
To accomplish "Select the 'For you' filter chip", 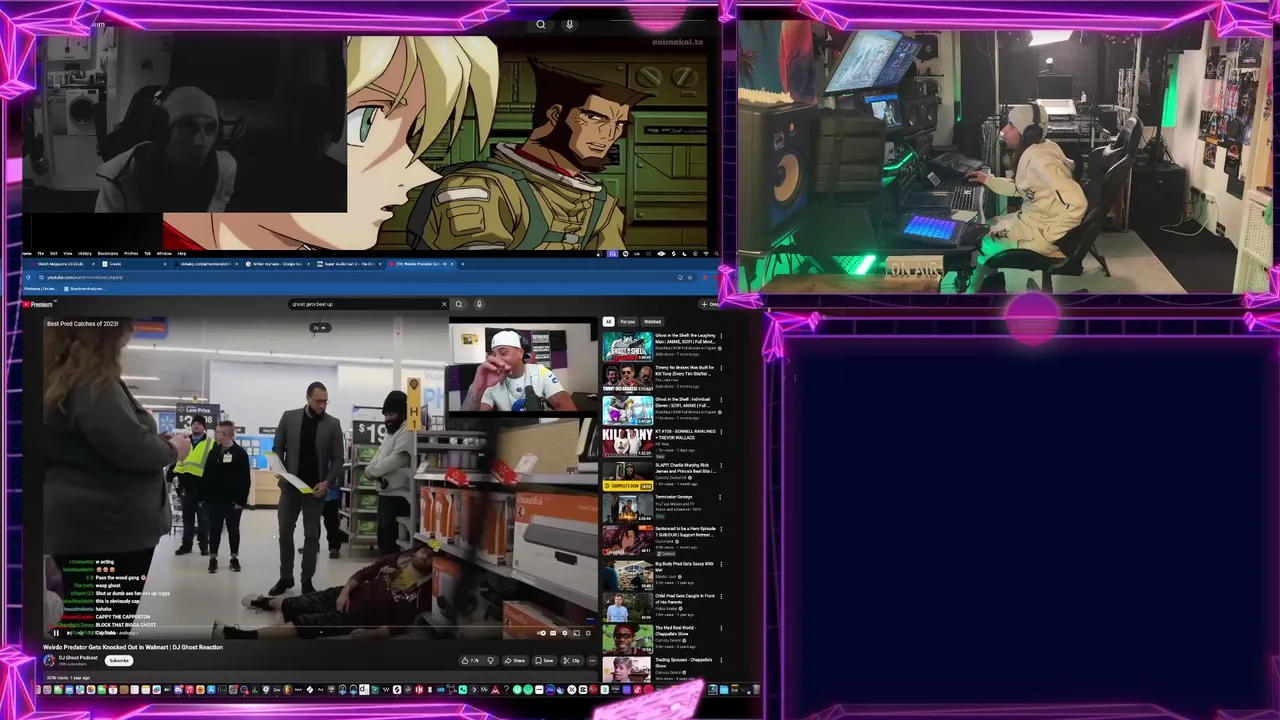I will [x=628, y=322].
